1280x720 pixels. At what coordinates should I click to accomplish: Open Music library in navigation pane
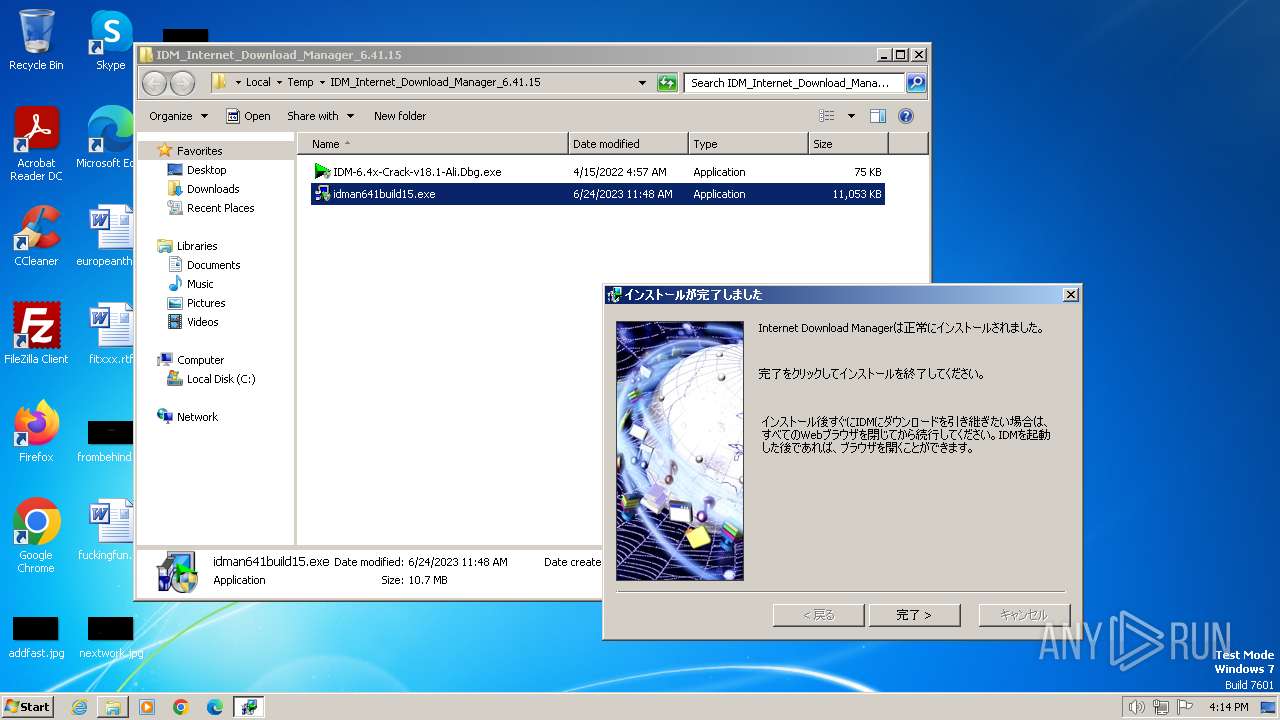coord(200,284)
